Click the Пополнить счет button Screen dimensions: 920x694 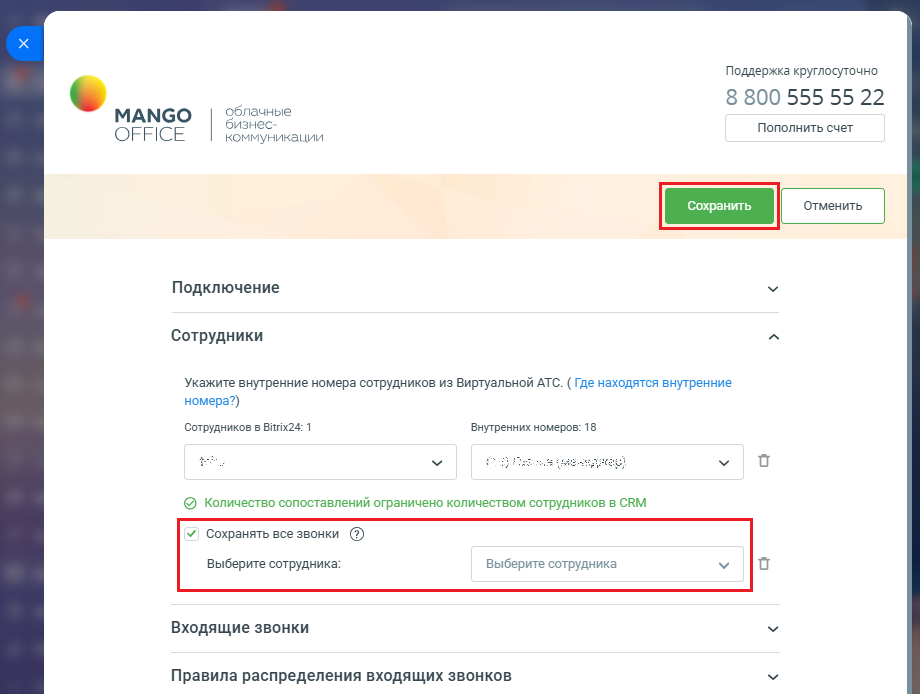pos(804,128)
